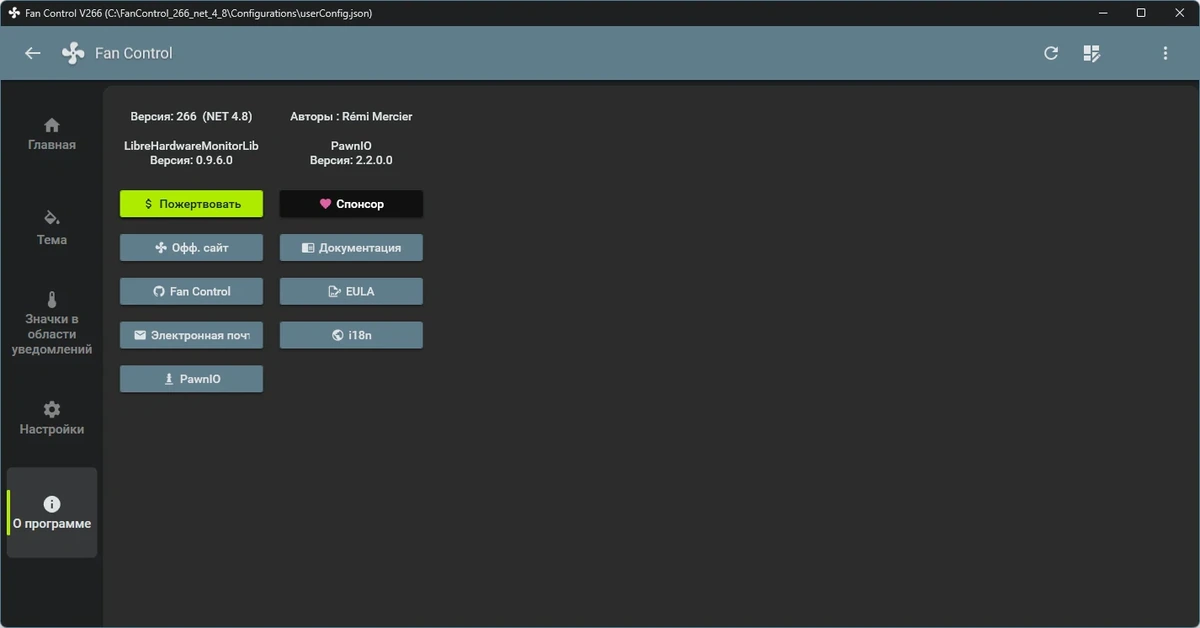Open the Fan Control GitHub button
Screen dimensions: 1200x628
[191, 292]
